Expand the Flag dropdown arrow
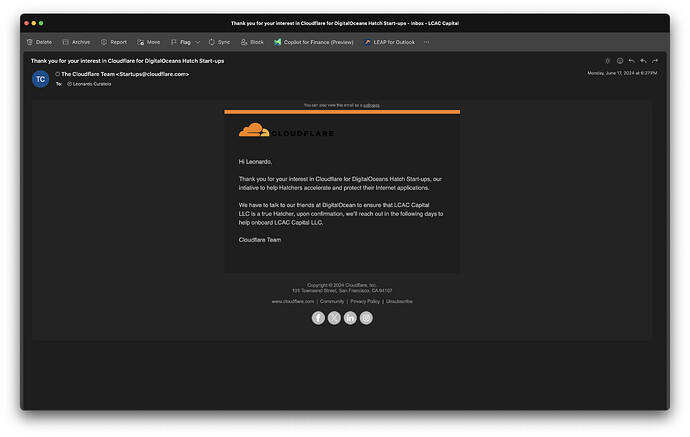The height and width of the screenshot is (437, 690). pyautogui.click(x=198, y=42)
